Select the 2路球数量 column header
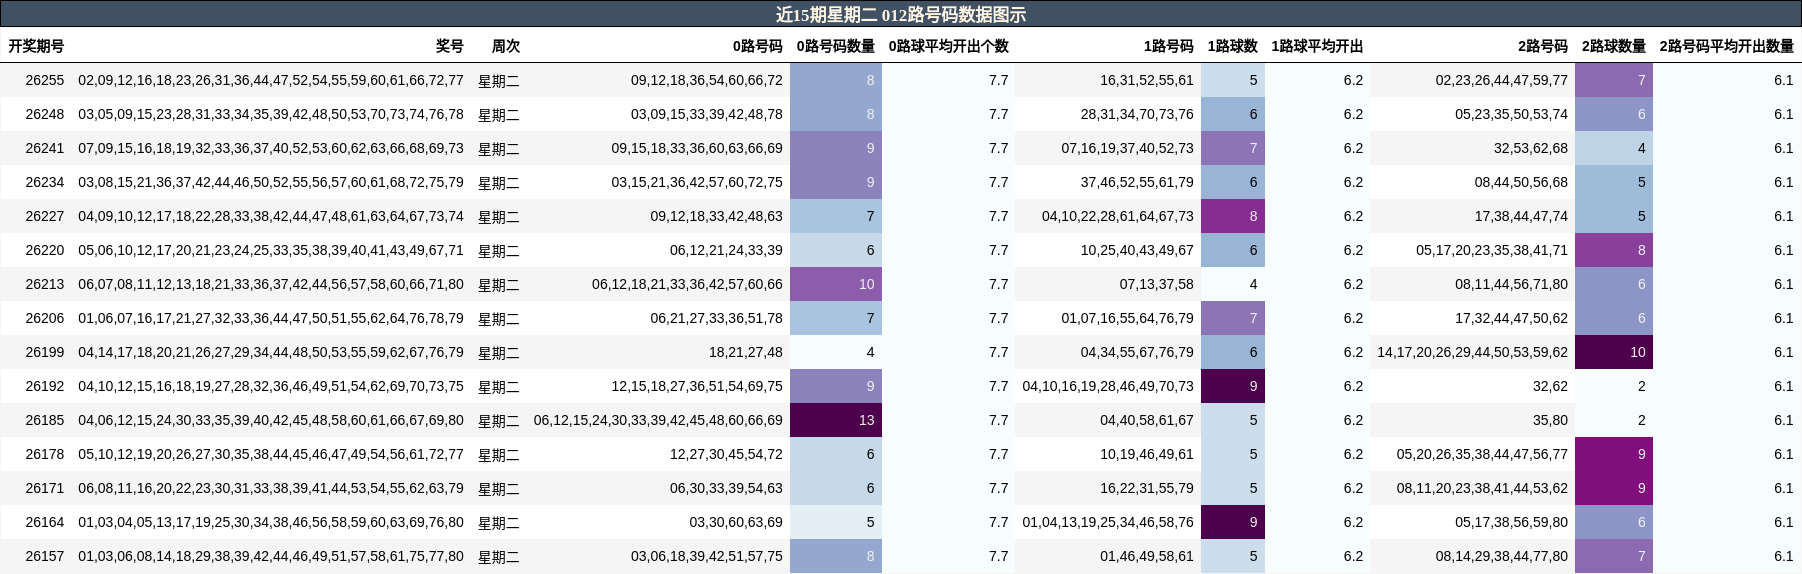The image size is (1802, 574). tap(1614, 46)
